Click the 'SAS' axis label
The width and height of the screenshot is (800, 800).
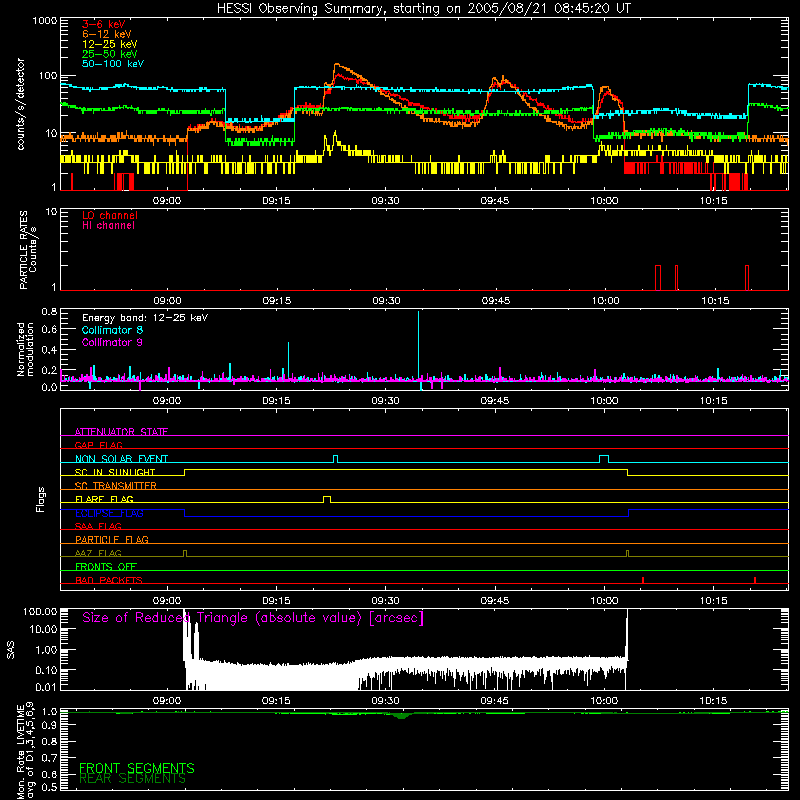pos(11,650)
